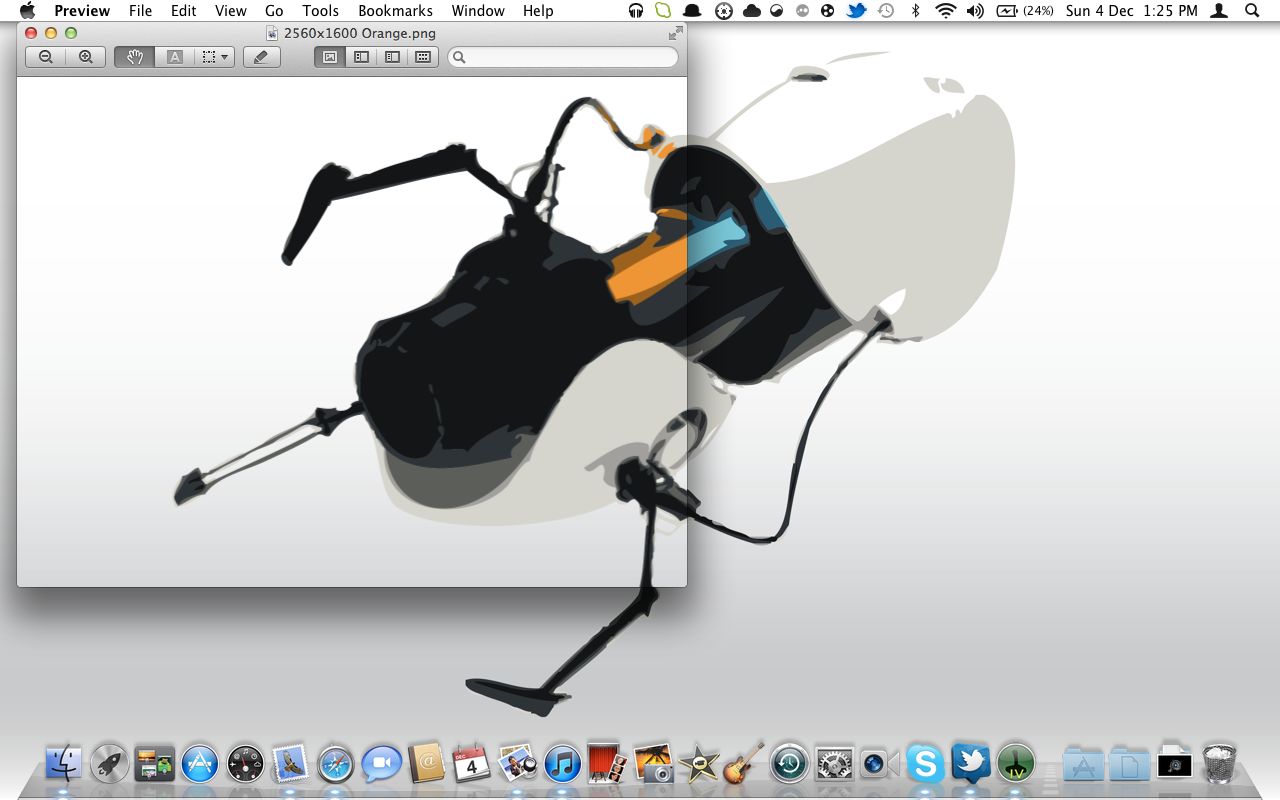
Task: Open the volume control in menu bar
Action: point(975,11)
